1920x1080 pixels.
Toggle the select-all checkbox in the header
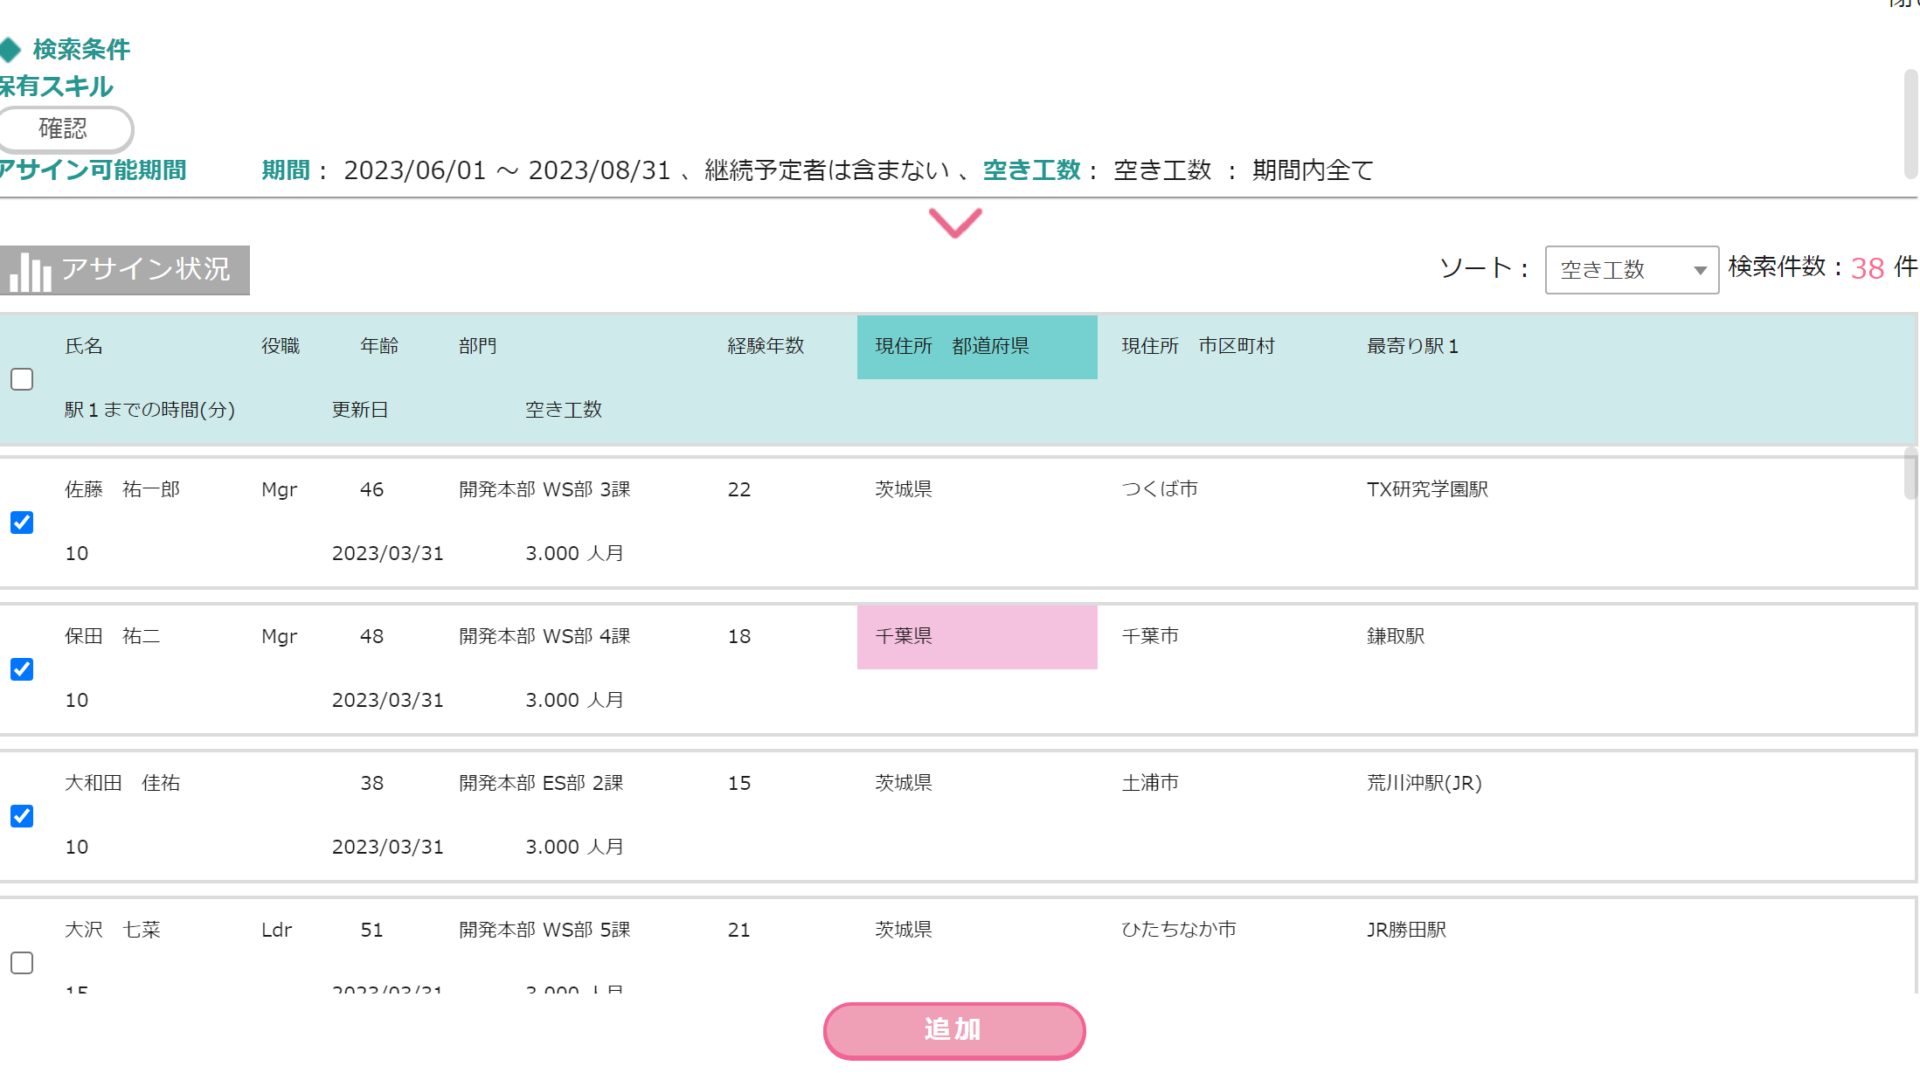(22, 379)
